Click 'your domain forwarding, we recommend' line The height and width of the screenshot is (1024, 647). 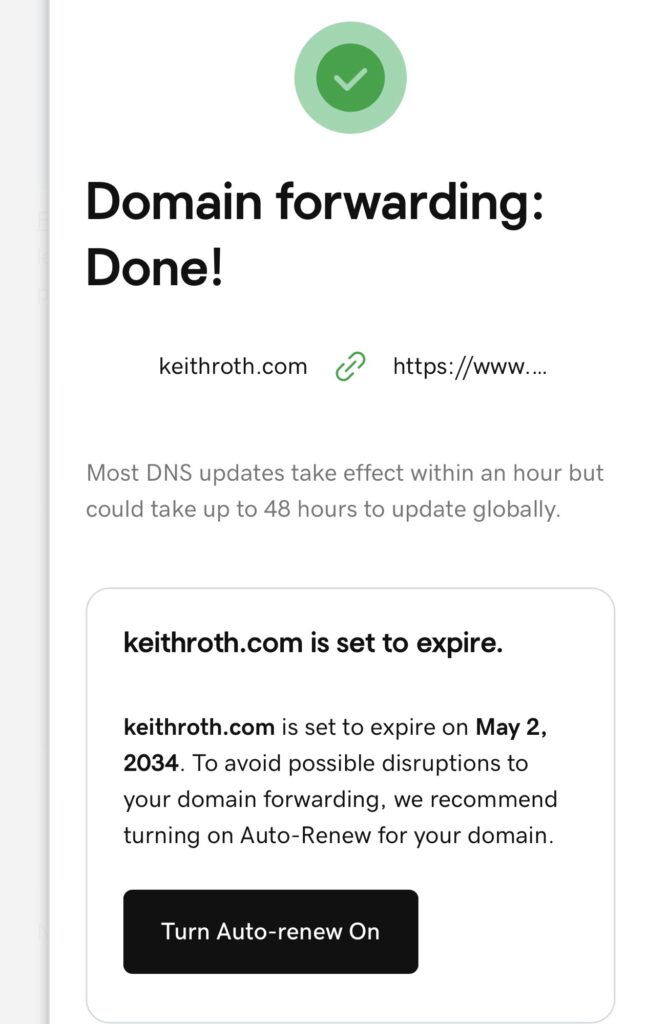pyautogui.click(x=340, y=799)
